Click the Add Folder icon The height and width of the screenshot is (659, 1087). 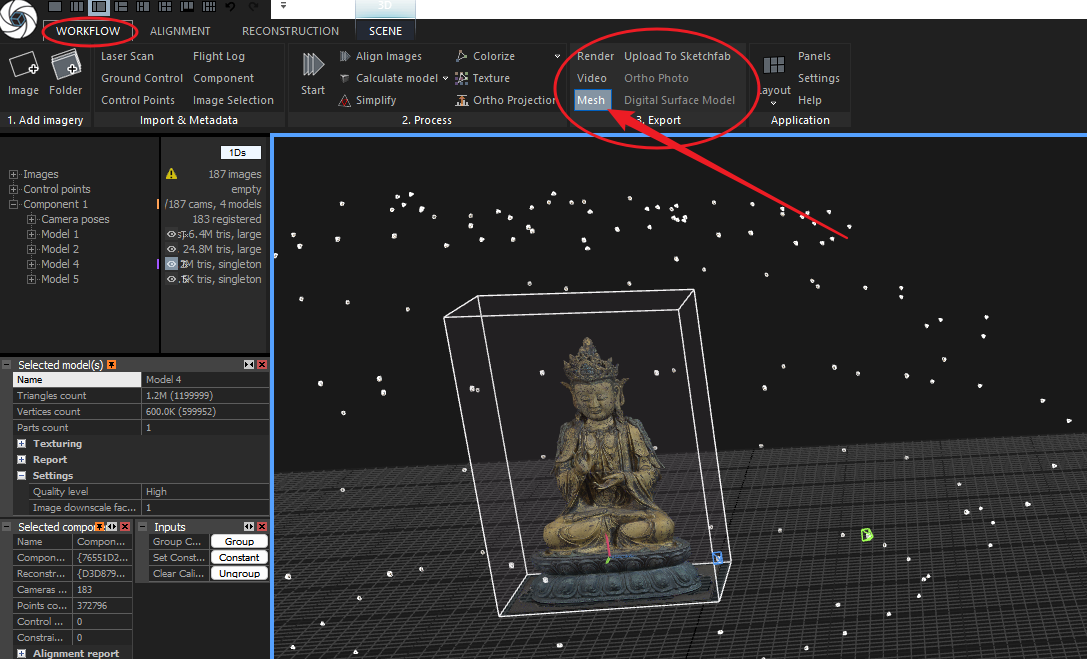[66, 67]
